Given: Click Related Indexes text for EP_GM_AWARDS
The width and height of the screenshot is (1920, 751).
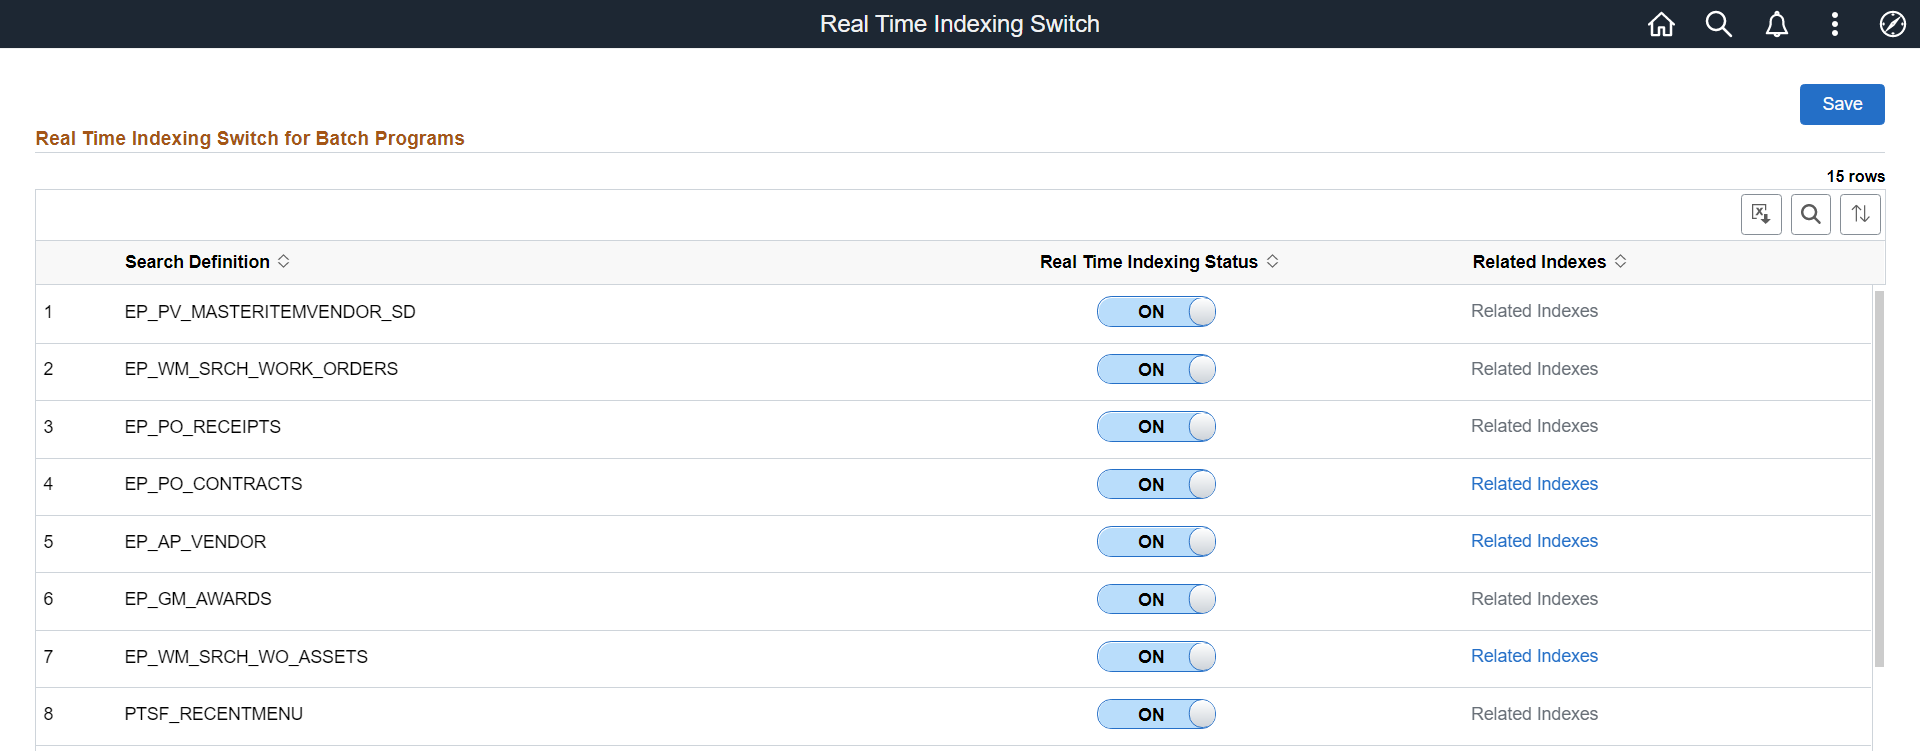Looking at the screenshot, I should pyautogui.click(x=1534, y=599).
